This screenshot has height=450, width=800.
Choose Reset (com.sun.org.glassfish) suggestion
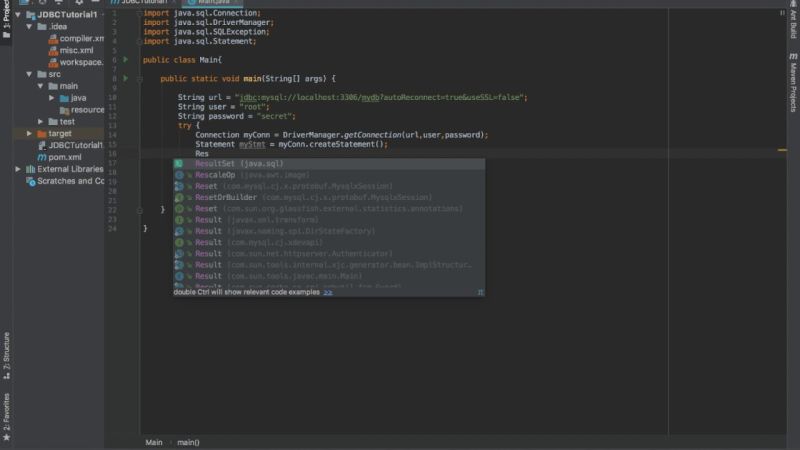click(329, 209)
